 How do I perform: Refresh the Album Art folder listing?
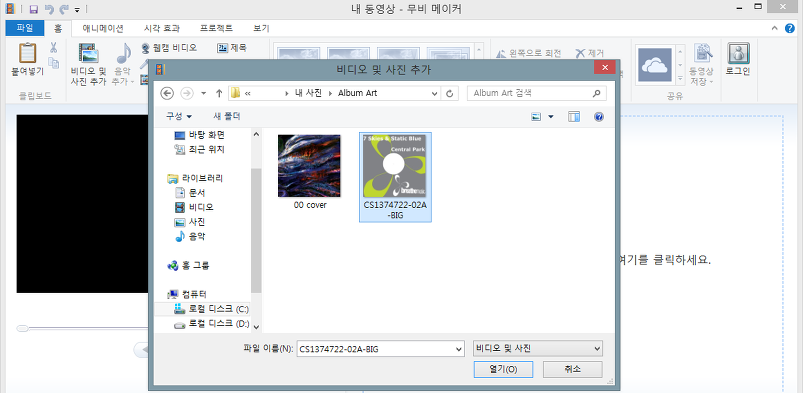(450, 93)
